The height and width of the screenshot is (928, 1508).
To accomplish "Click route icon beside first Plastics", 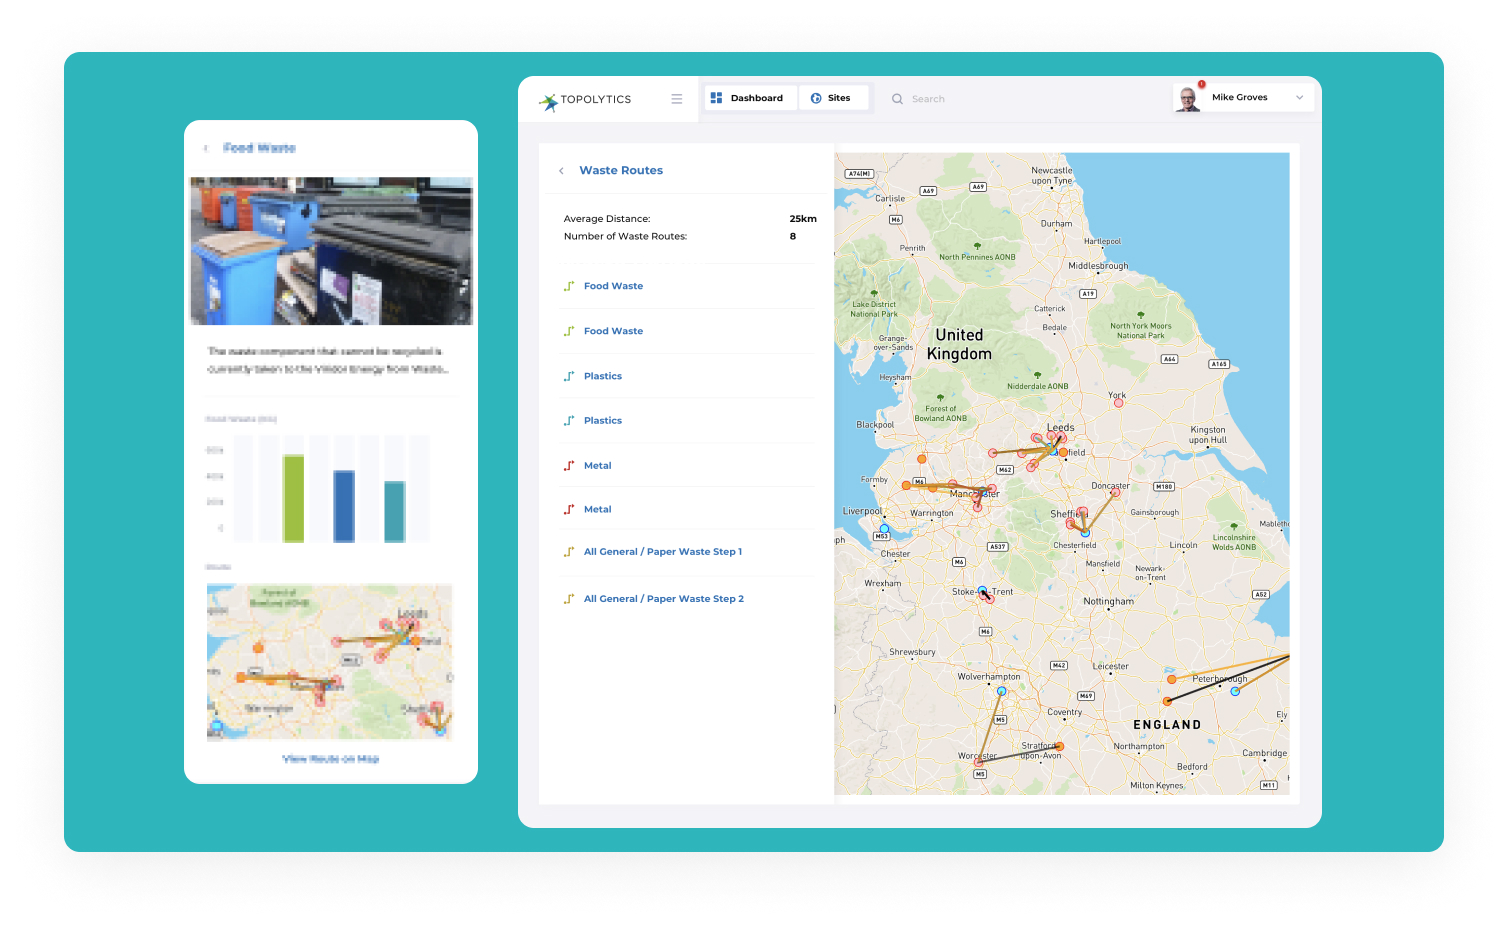I will point(569,376).
